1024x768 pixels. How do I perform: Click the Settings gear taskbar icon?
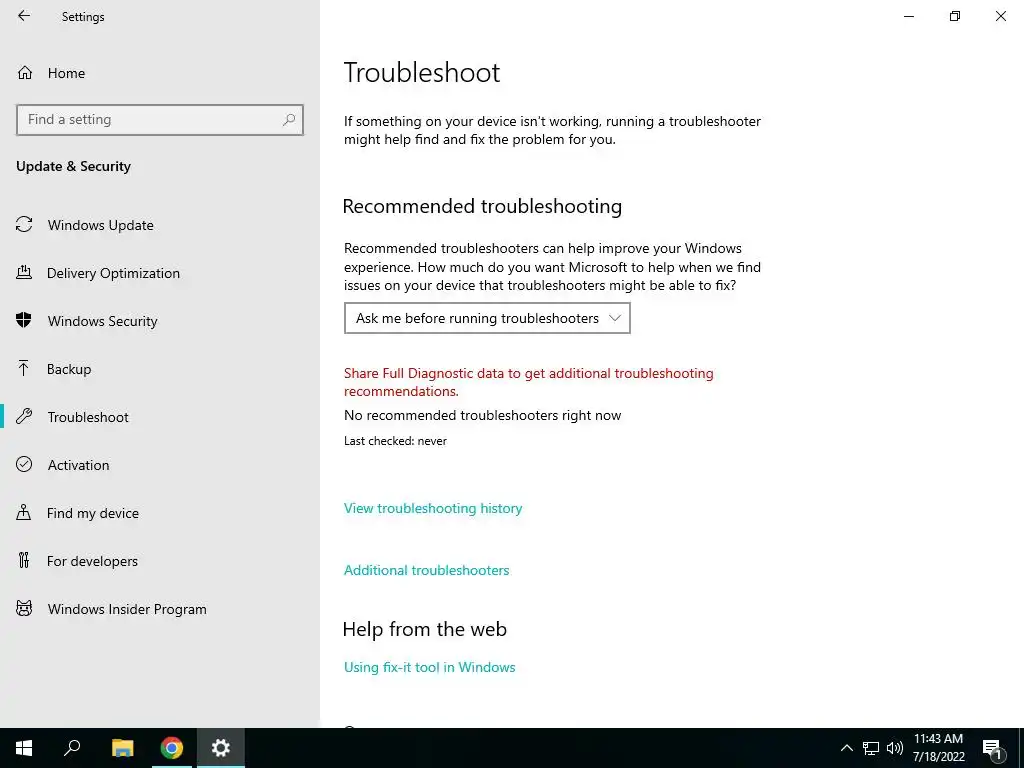pyautogui.click(x=221, y=748)
